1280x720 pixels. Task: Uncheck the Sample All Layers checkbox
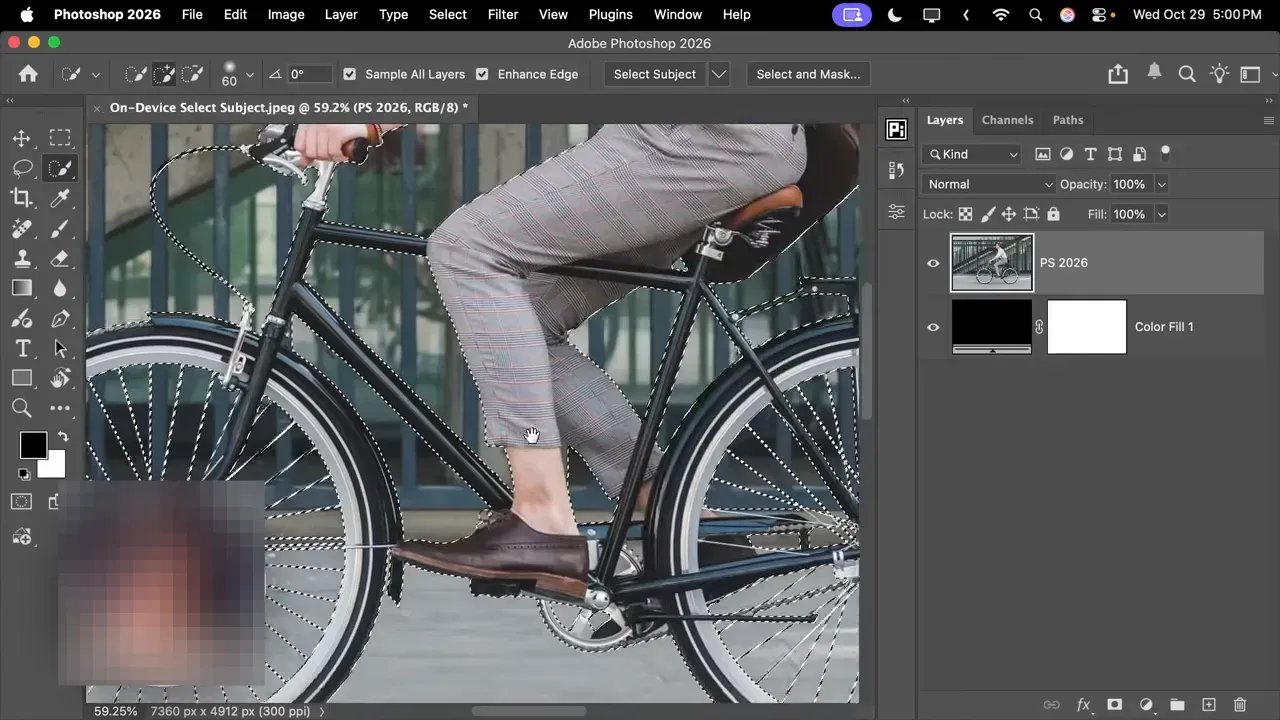click(349, 74)
